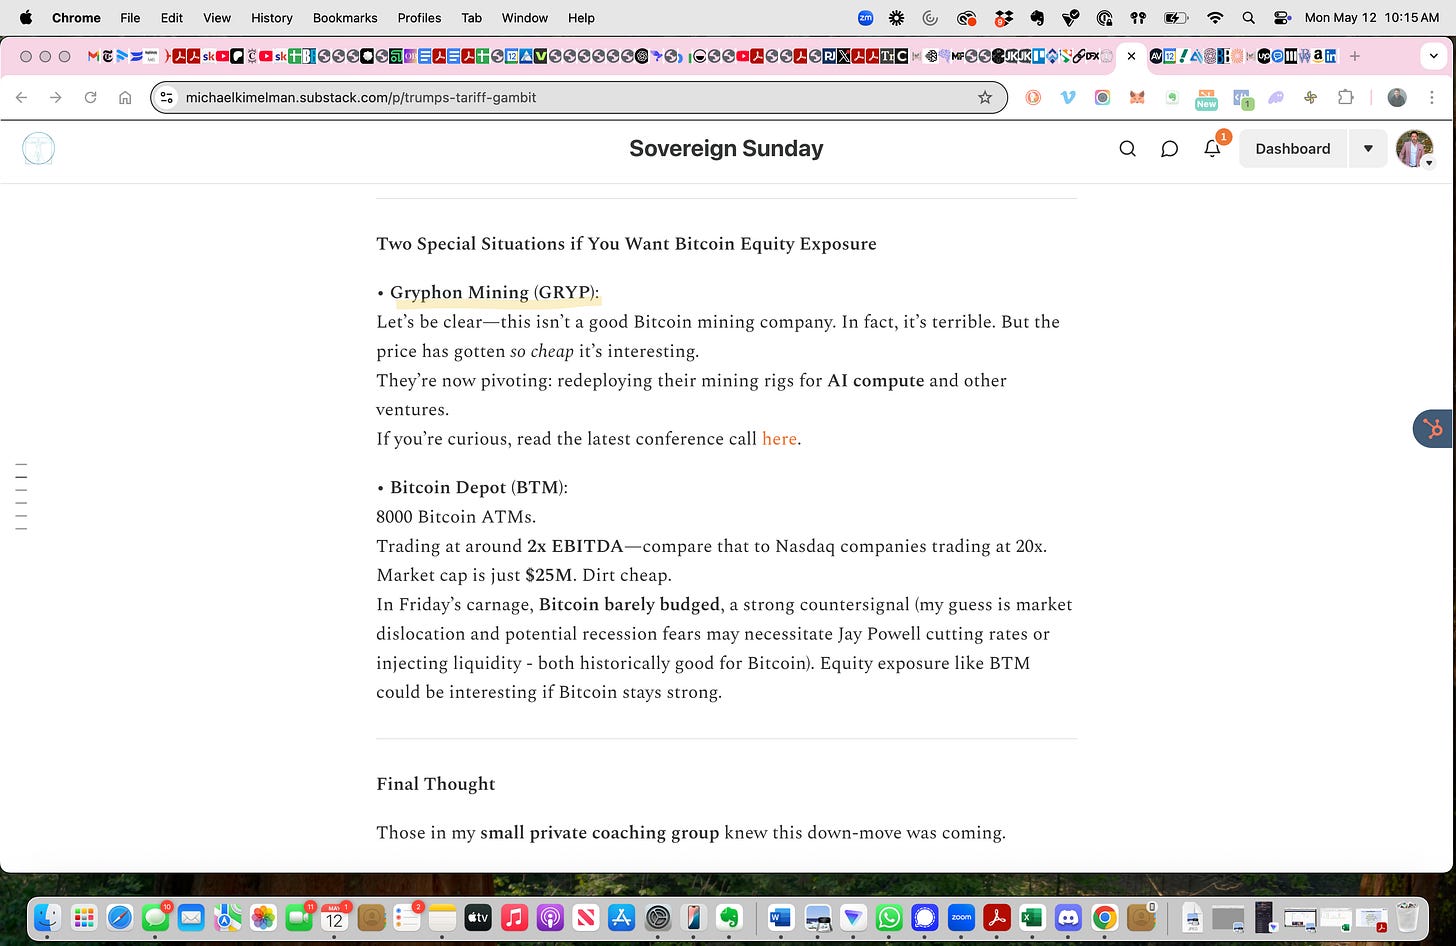
Task: Click the "small private coaching group" text
Action: (599, 833)
